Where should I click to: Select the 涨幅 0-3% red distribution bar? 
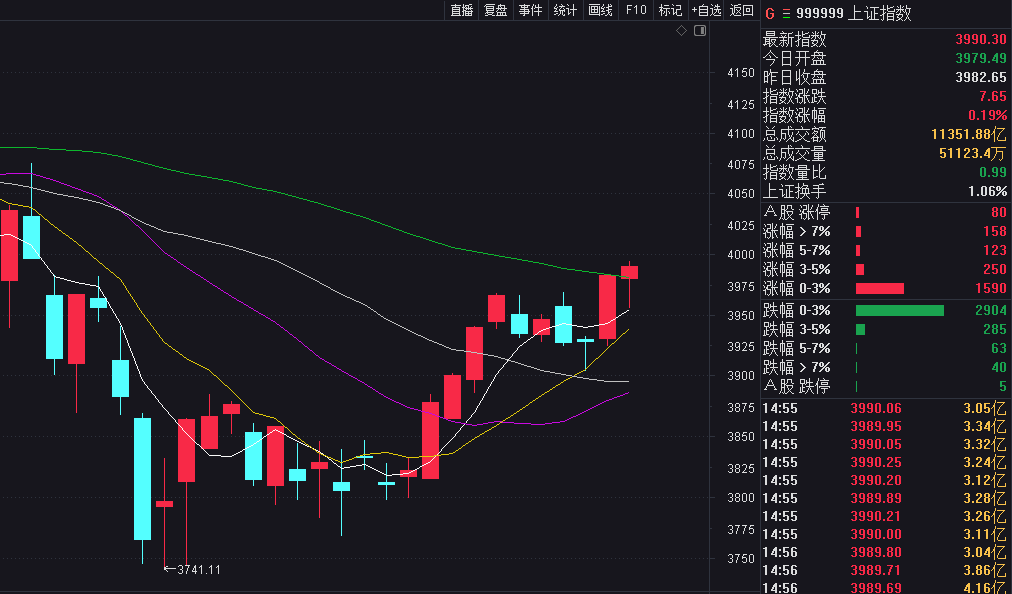point(880,289)
